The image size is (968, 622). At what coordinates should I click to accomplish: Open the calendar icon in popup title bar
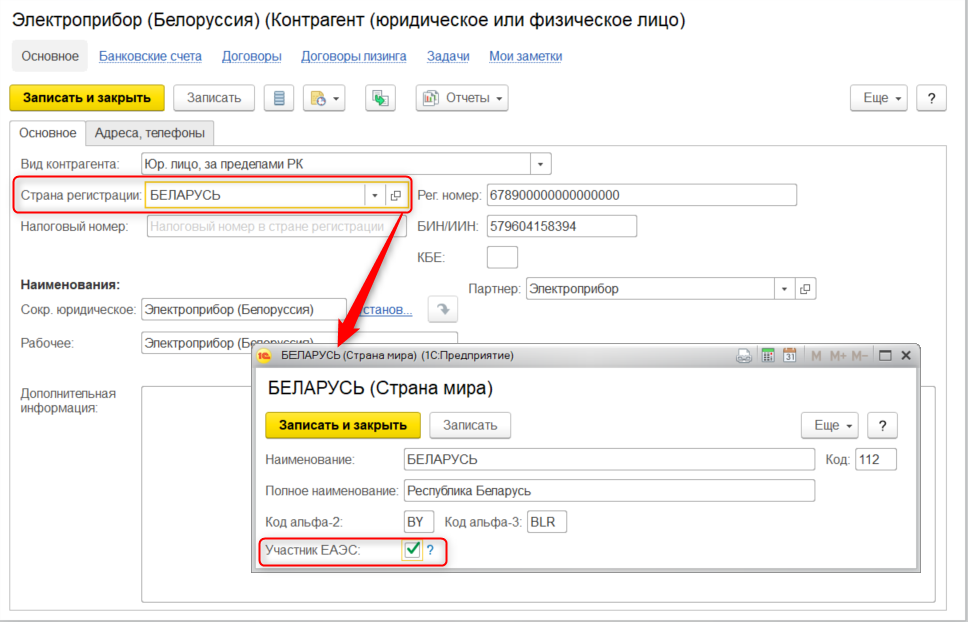tap(789, 355)
